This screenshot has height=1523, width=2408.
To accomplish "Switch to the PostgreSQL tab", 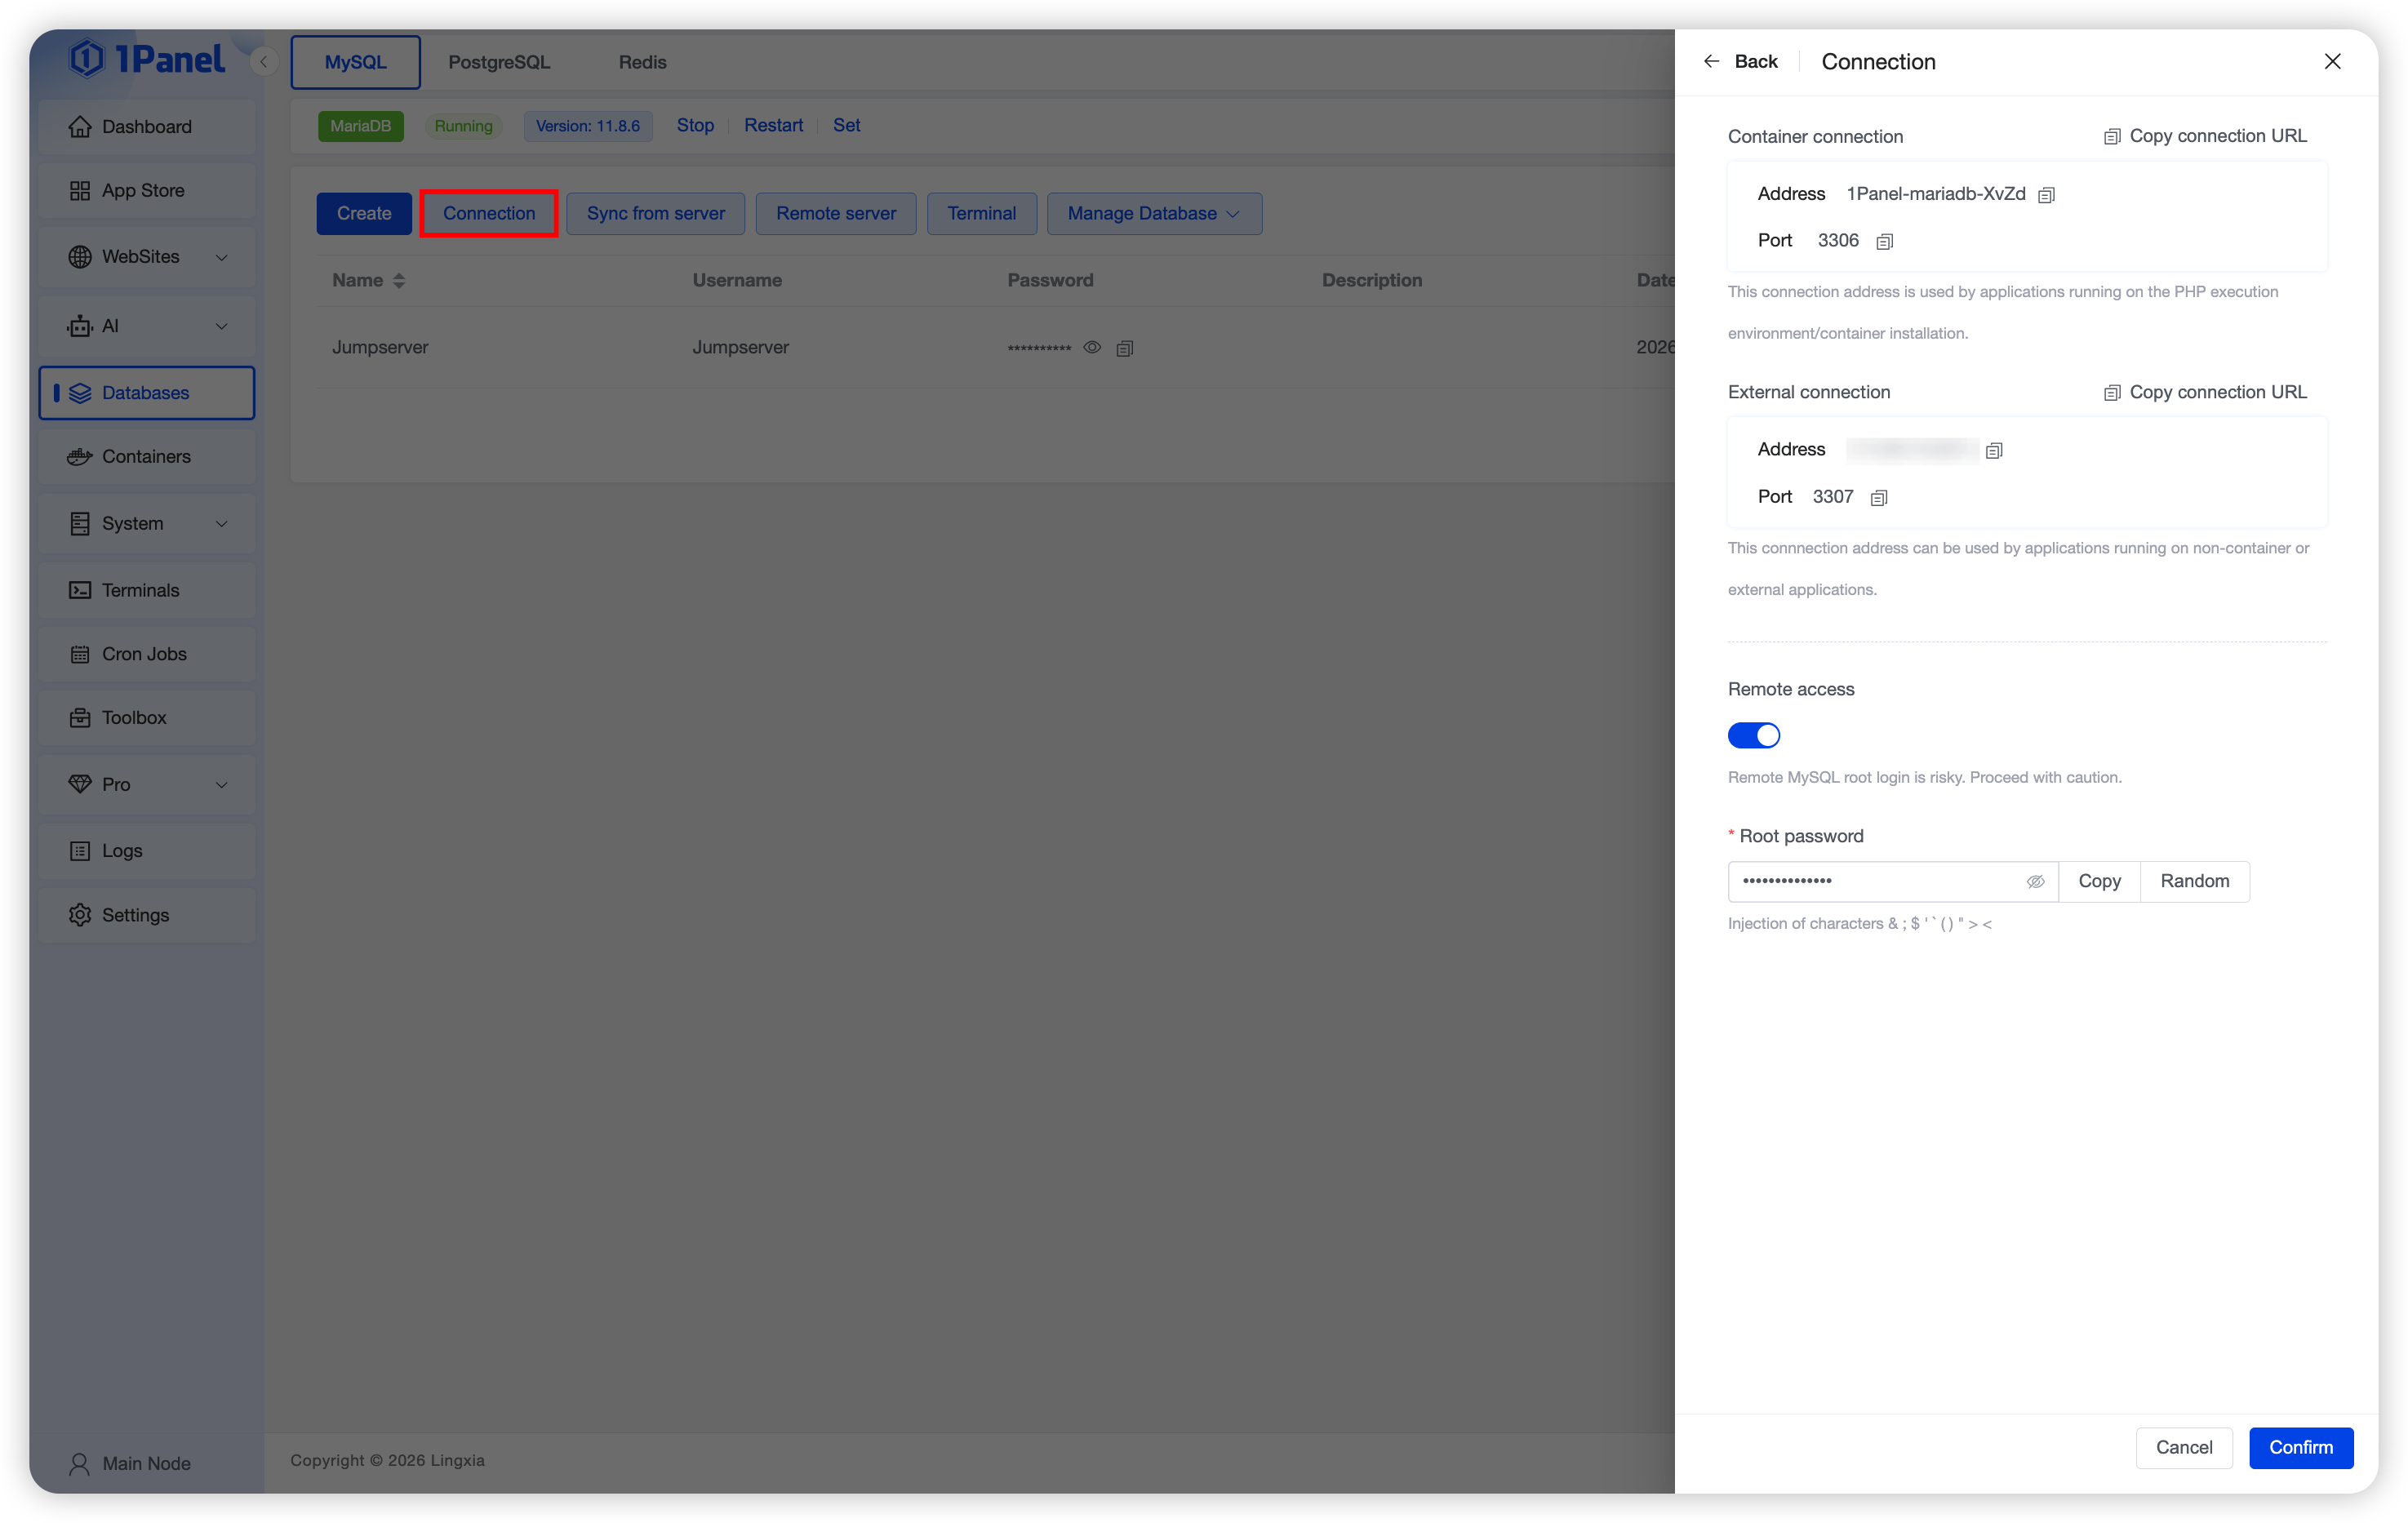I will click(499, 62).
